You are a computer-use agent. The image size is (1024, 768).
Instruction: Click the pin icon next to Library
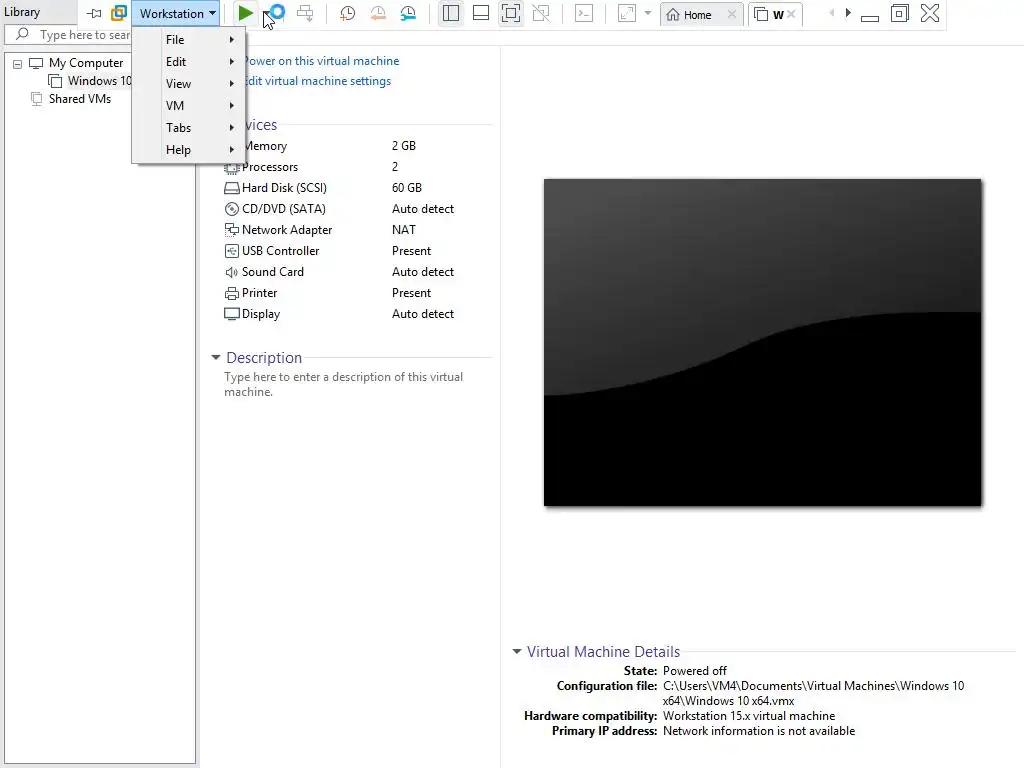pos(94,13)
